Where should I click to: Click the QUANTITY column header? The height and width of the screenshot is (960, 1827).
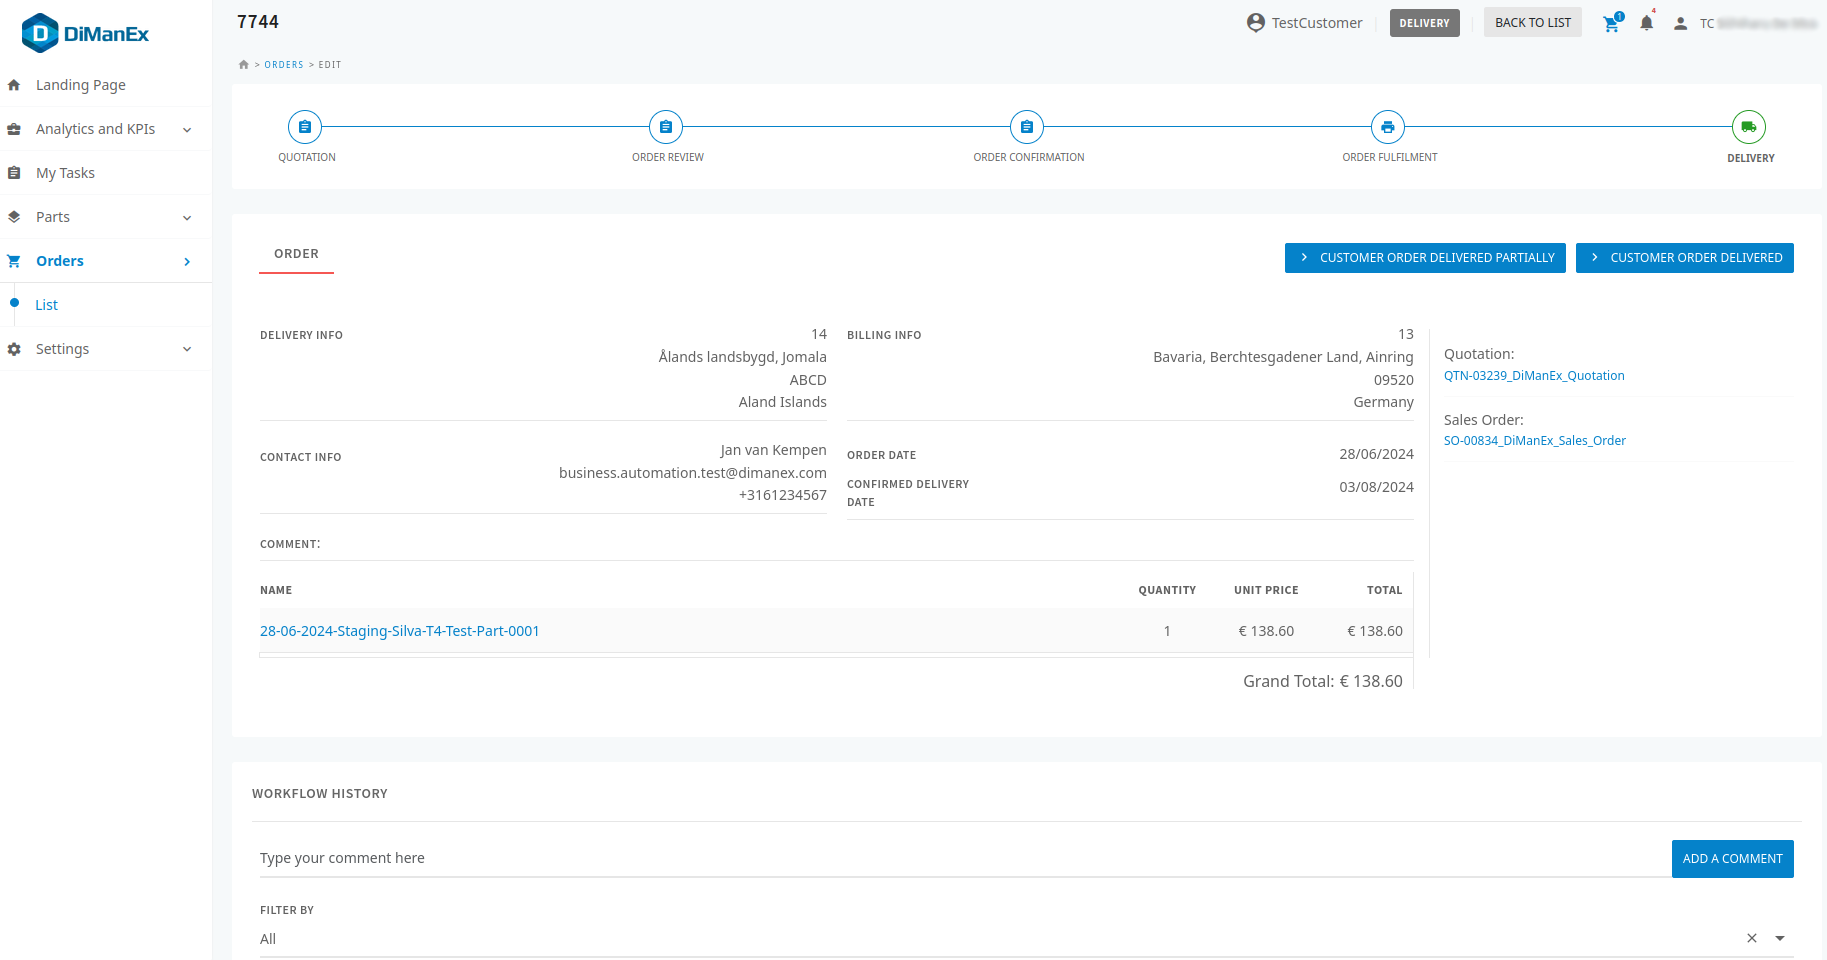[x=1167, y=591]
